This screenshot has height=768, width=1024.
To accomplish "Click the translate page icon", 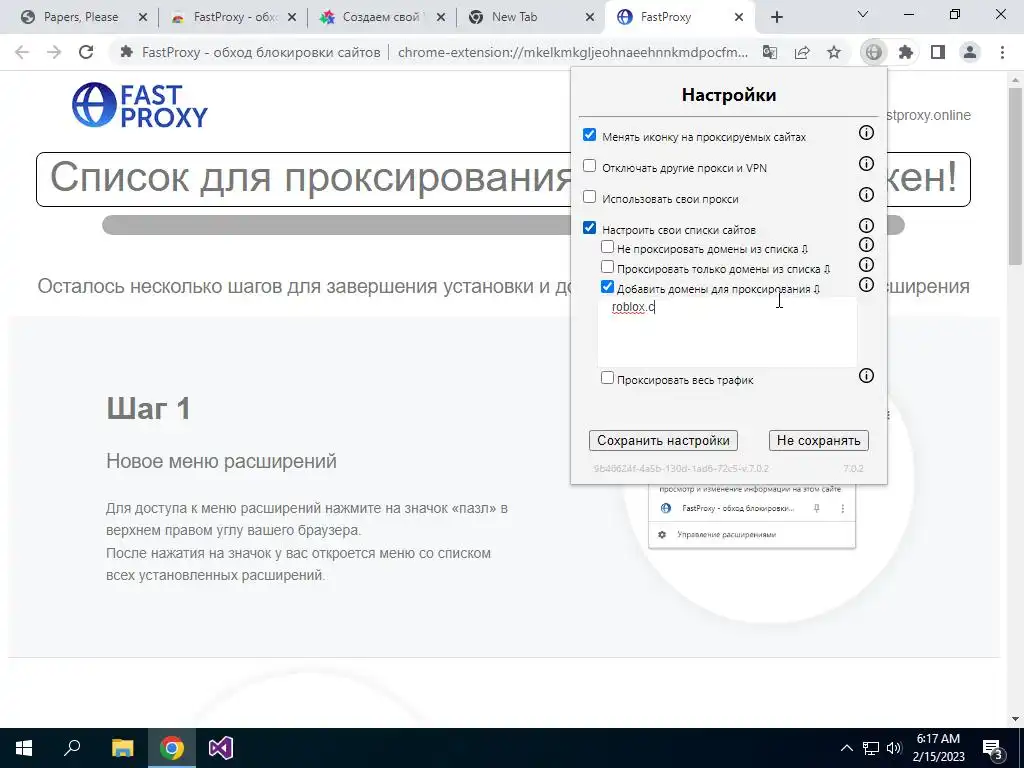I will coord(770,52).
